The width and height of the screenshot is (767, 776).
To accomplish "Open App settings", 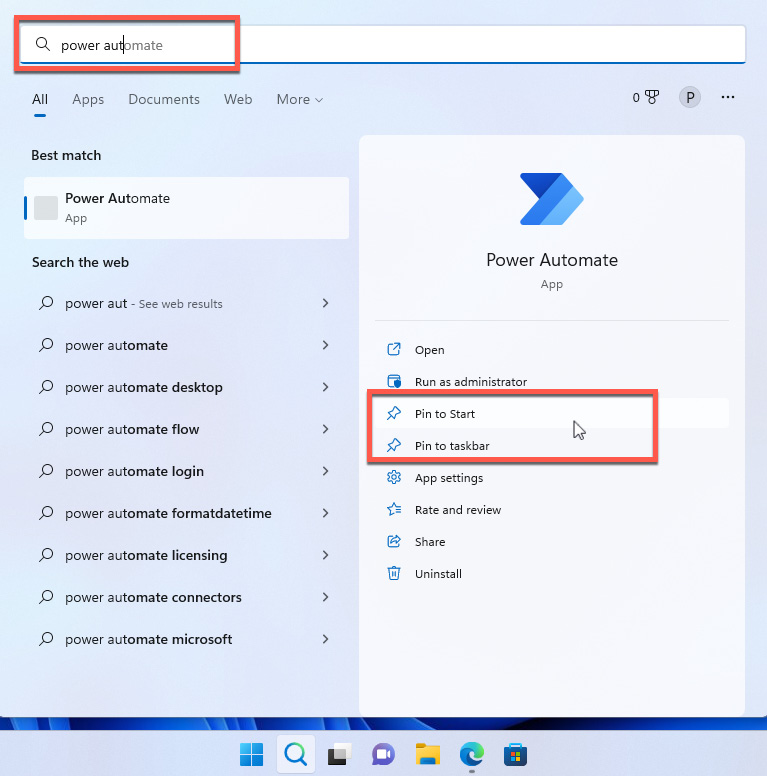I will pos(449,478).
